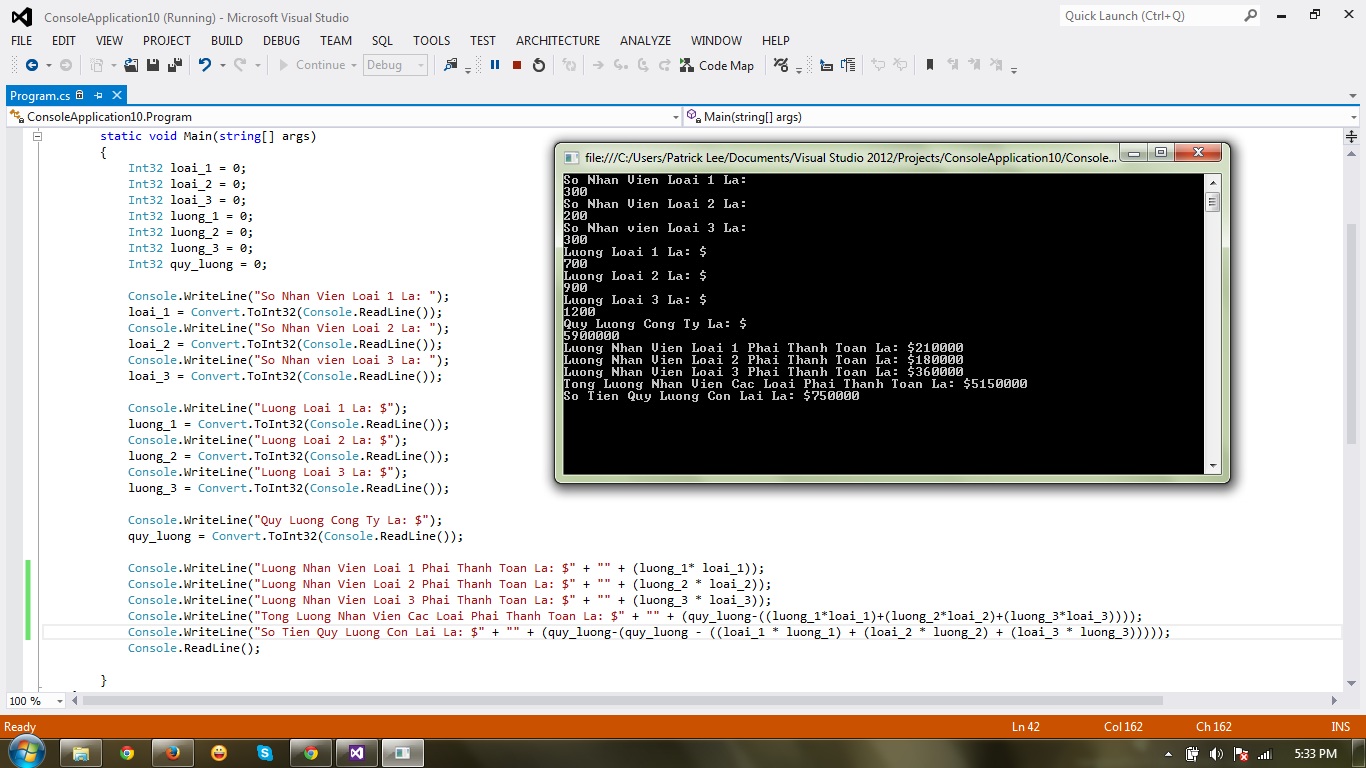Open the DEBUG menu
This screenshot has height=768, width=1366.
pyautogui.click(x=281, y=41)
